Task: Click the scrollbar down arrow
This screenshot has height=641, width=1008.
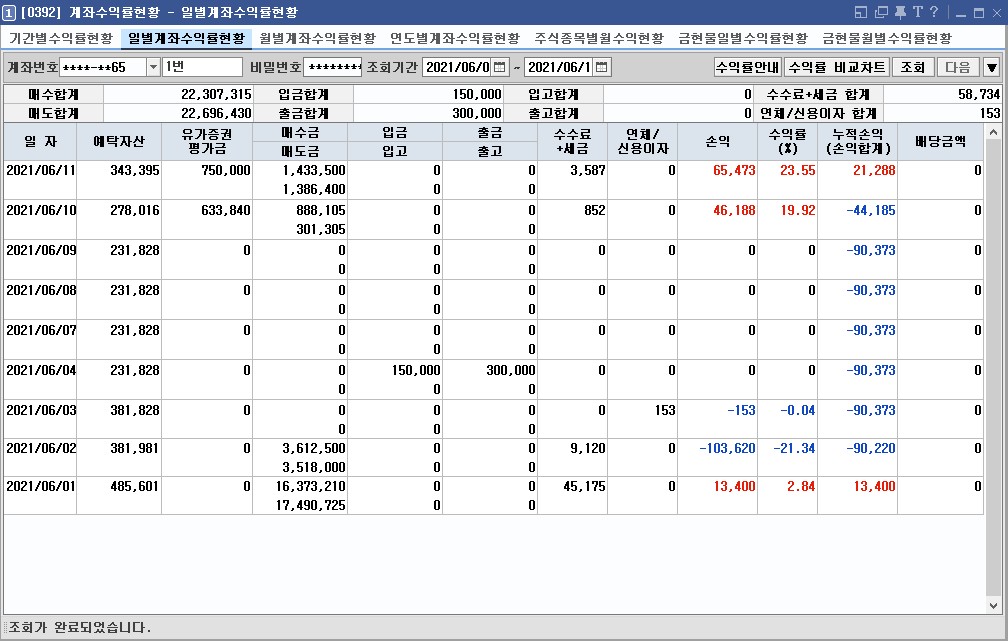Action: coord(993,606)
